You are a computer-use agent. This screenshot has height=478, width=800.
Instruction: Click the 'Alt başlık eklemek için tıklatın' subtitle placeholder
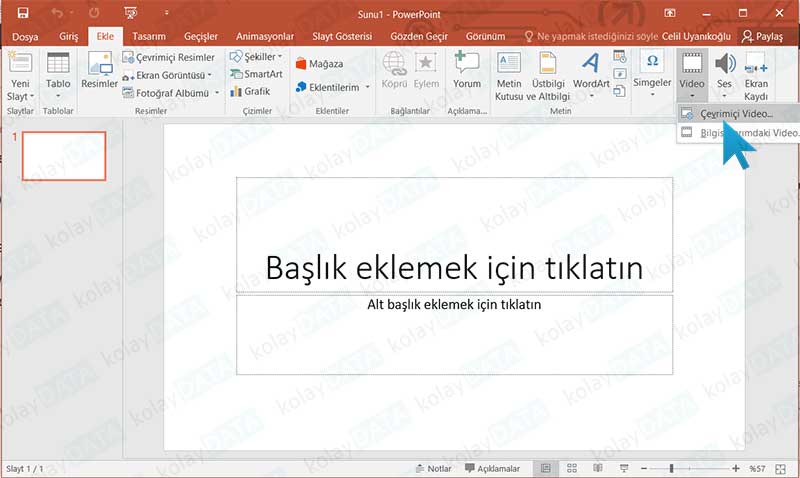click(x=454, y=335)
